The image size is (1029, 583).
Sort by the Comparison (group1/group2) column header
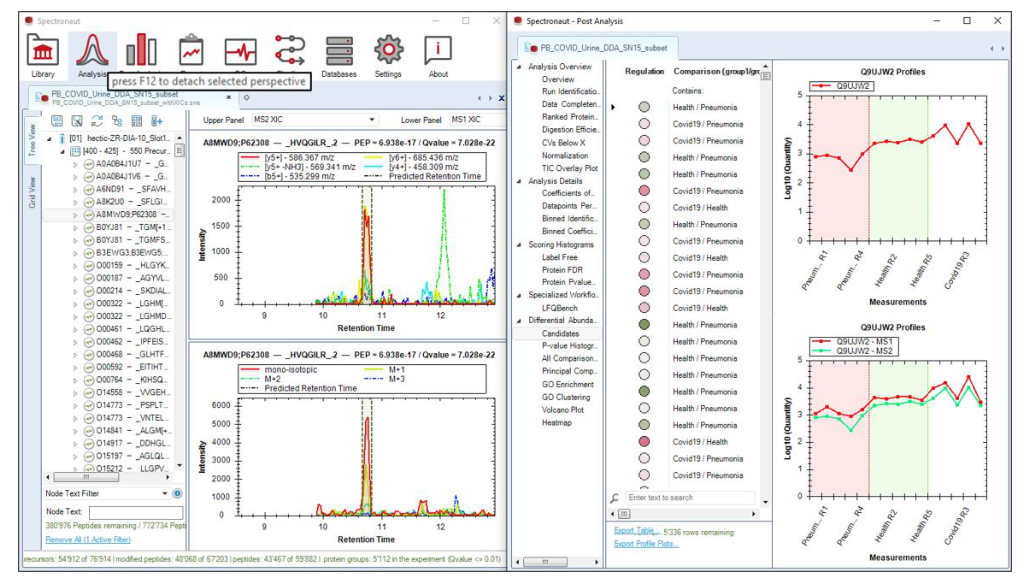tap(716, 71)
